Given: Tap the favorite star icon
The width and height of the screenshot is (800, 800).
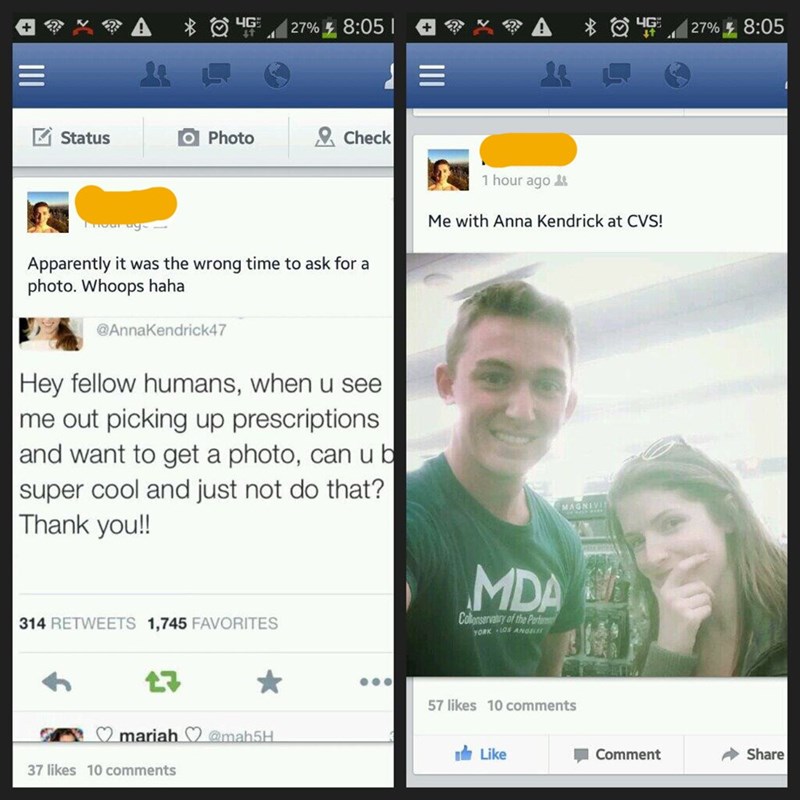Looking at the screenshot, I should click(269, 682).
